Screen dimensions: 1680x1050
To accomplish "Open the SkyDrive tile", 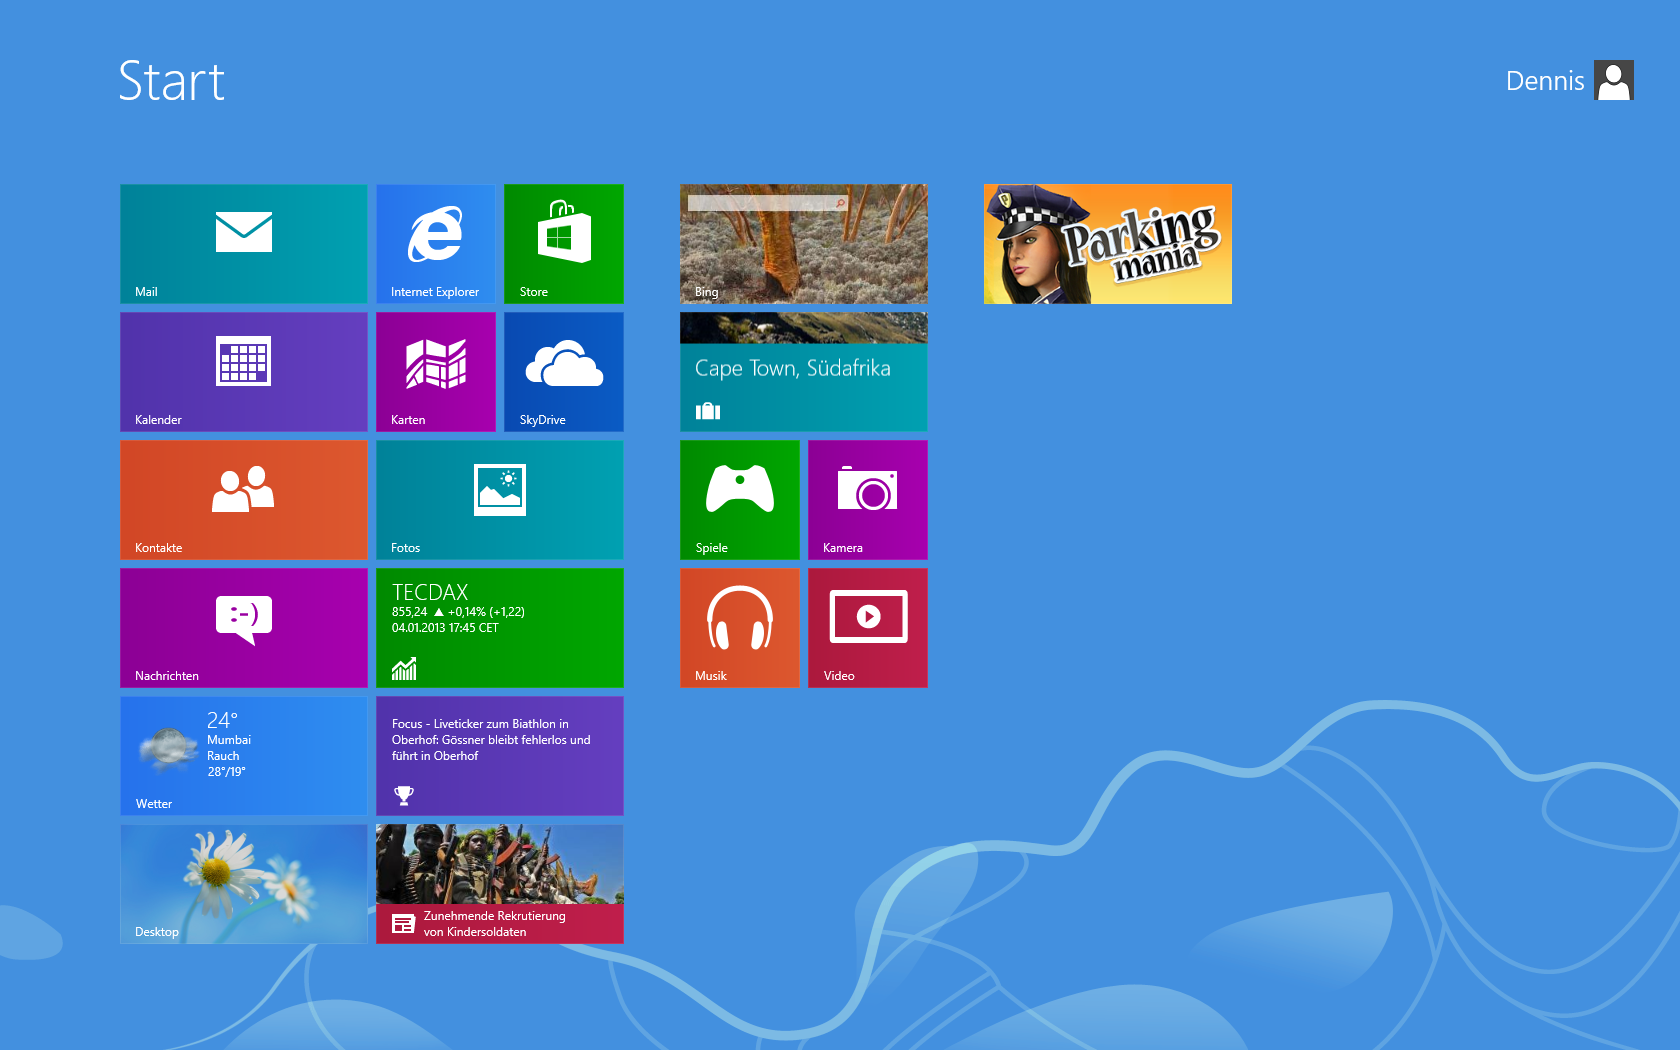I will (564, 372).
